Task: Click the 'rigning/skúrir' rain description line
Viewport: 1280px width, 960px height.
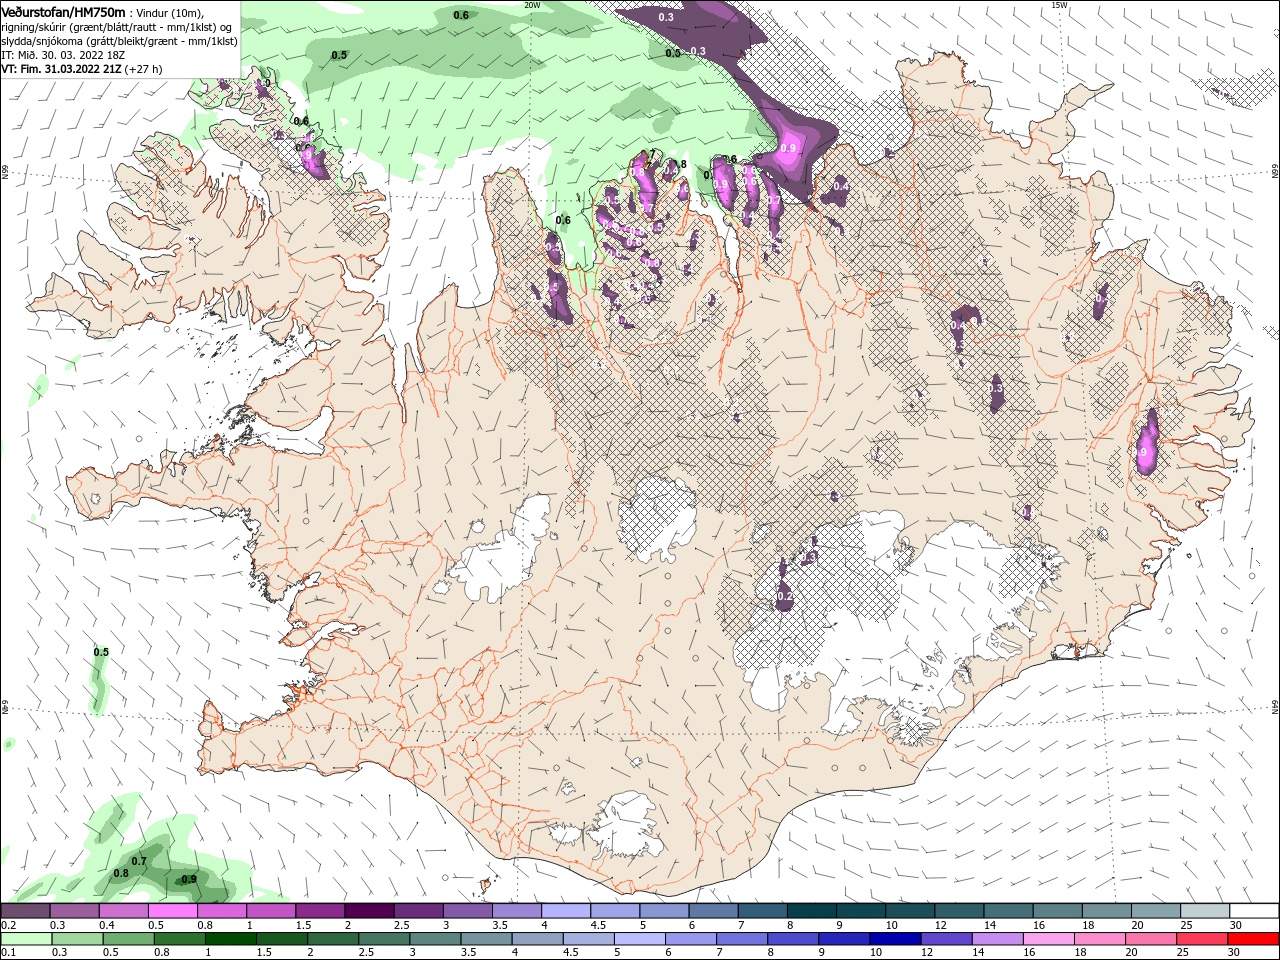Action: pos(116,26)
